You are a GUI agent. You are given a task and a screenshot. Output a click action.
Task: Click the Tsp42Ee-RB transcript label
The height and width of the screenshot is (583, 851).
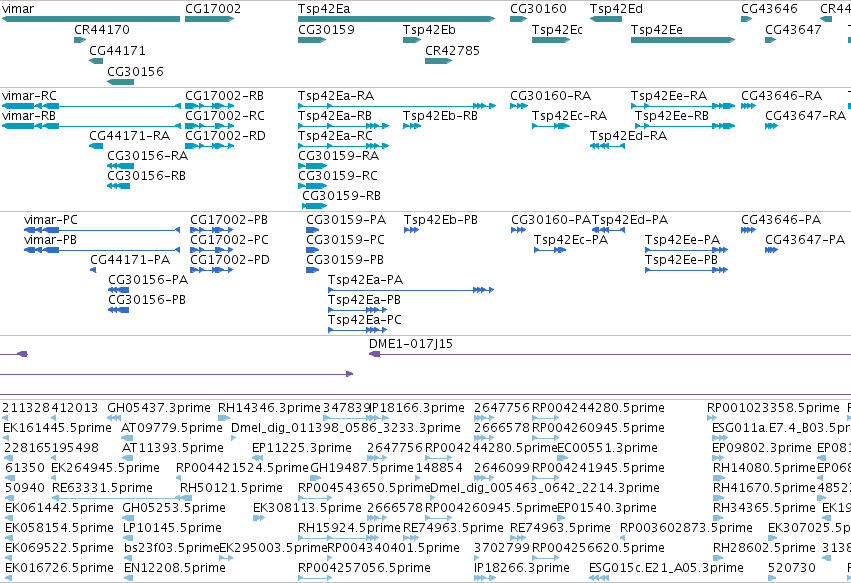click(672, 116)
